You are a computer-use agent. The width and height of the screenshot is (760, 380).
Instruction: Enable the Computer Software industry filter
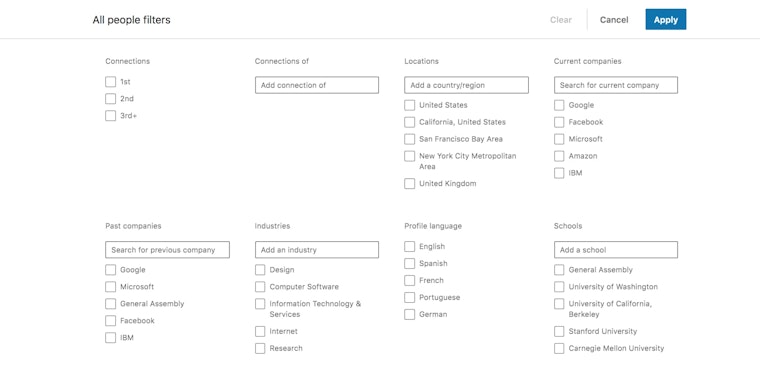coord(260,287)
